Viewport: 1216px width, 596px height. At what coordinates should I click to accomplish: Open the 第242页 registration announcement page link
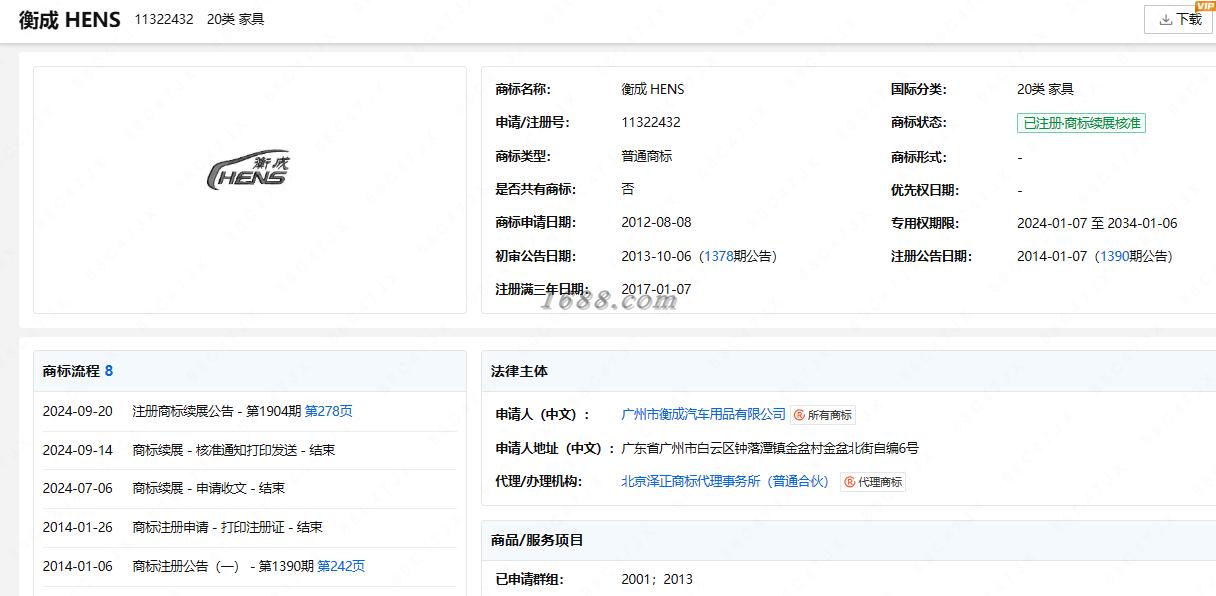tap(341, 566)
